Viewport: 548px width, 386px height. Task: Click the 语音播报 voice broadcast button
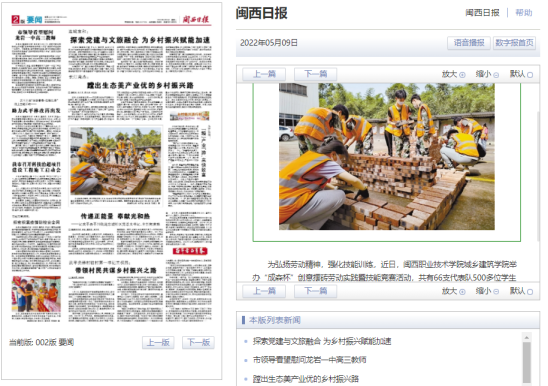click(469, 43)
